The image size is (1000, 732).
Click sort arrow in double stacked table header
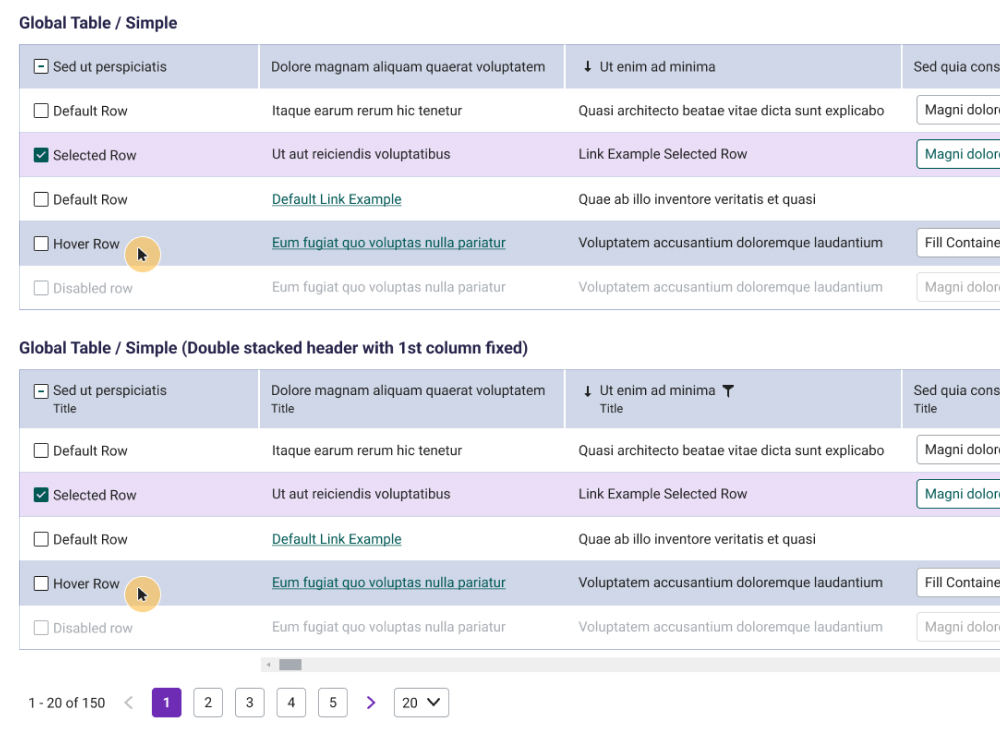[x=587, y=391]
